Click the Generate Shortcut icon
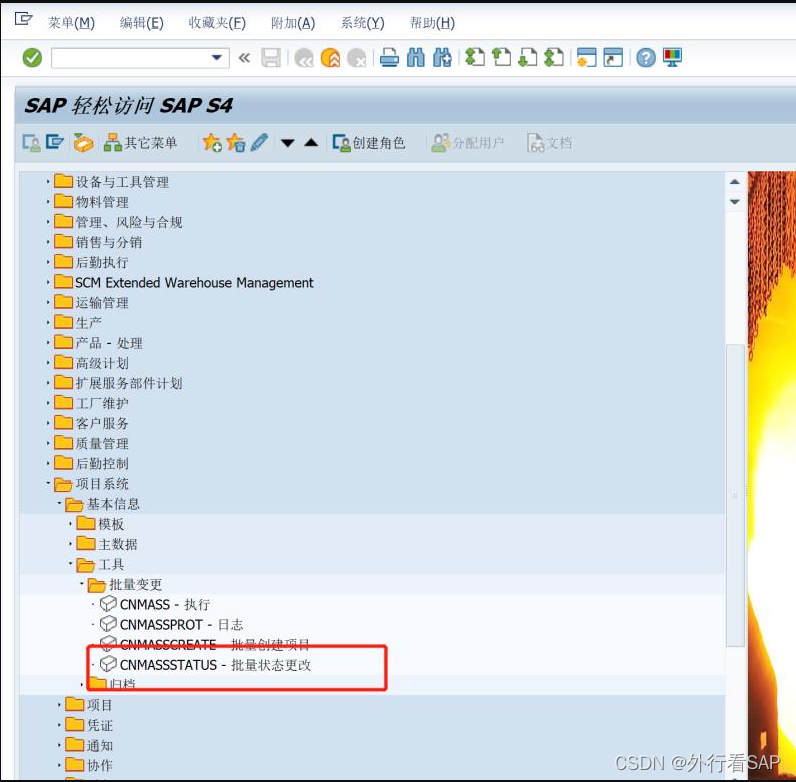 pyautogui.click(x=613, y=58)
